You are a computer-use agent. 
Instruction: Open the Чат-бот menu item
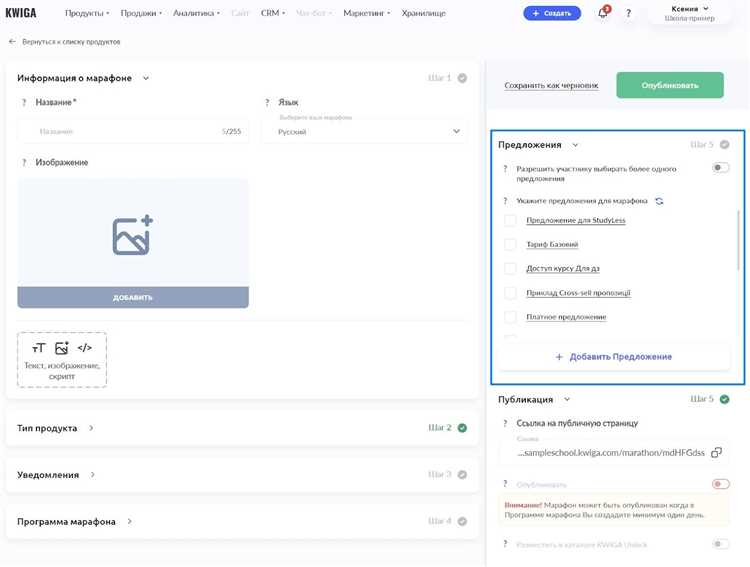[x=314, y=13]
